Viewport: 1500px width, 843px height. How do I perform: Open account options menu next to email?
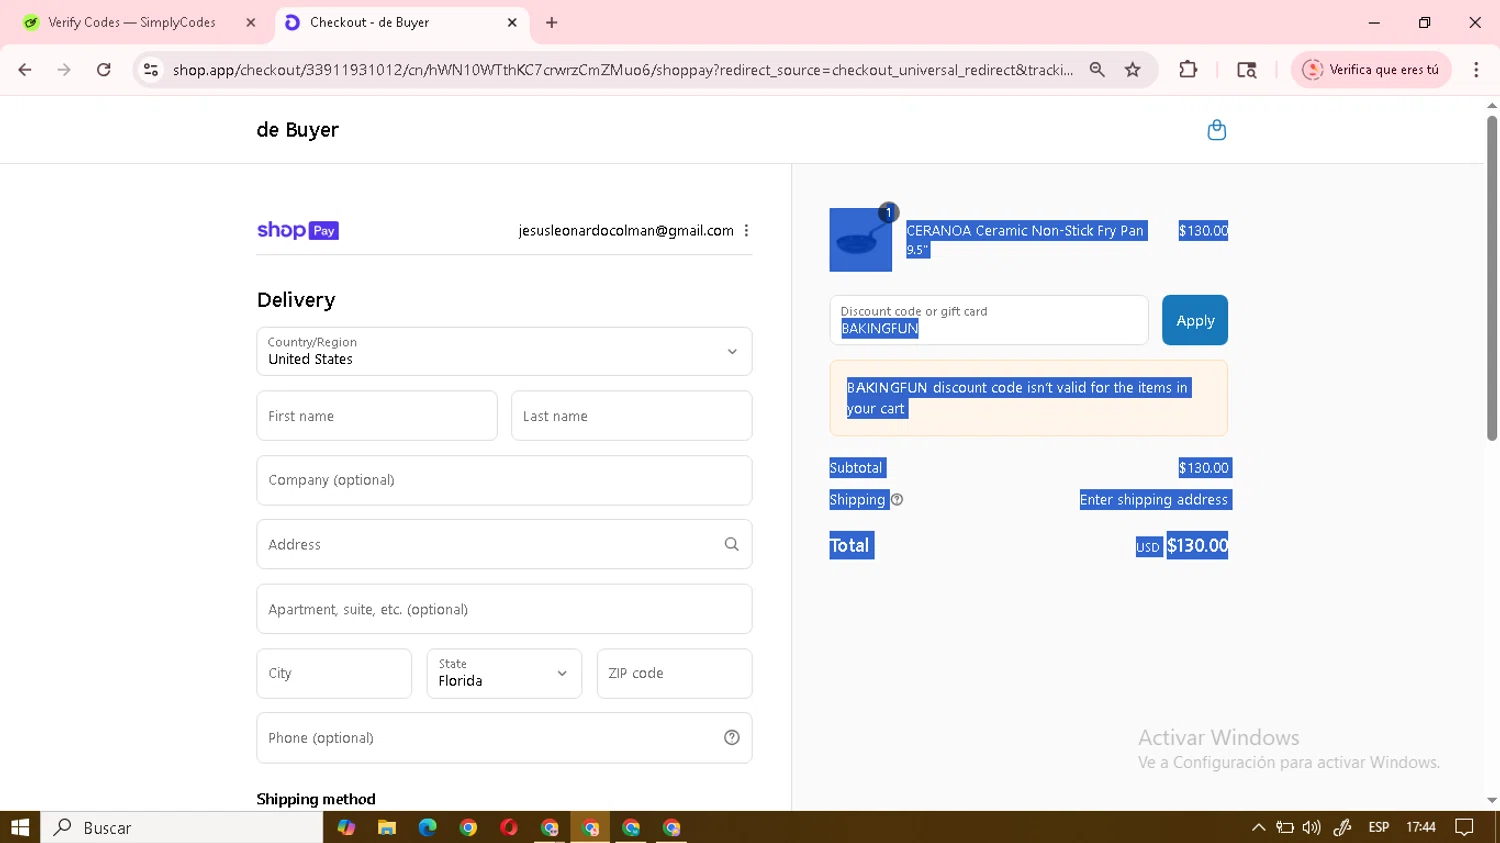point(746,231)
